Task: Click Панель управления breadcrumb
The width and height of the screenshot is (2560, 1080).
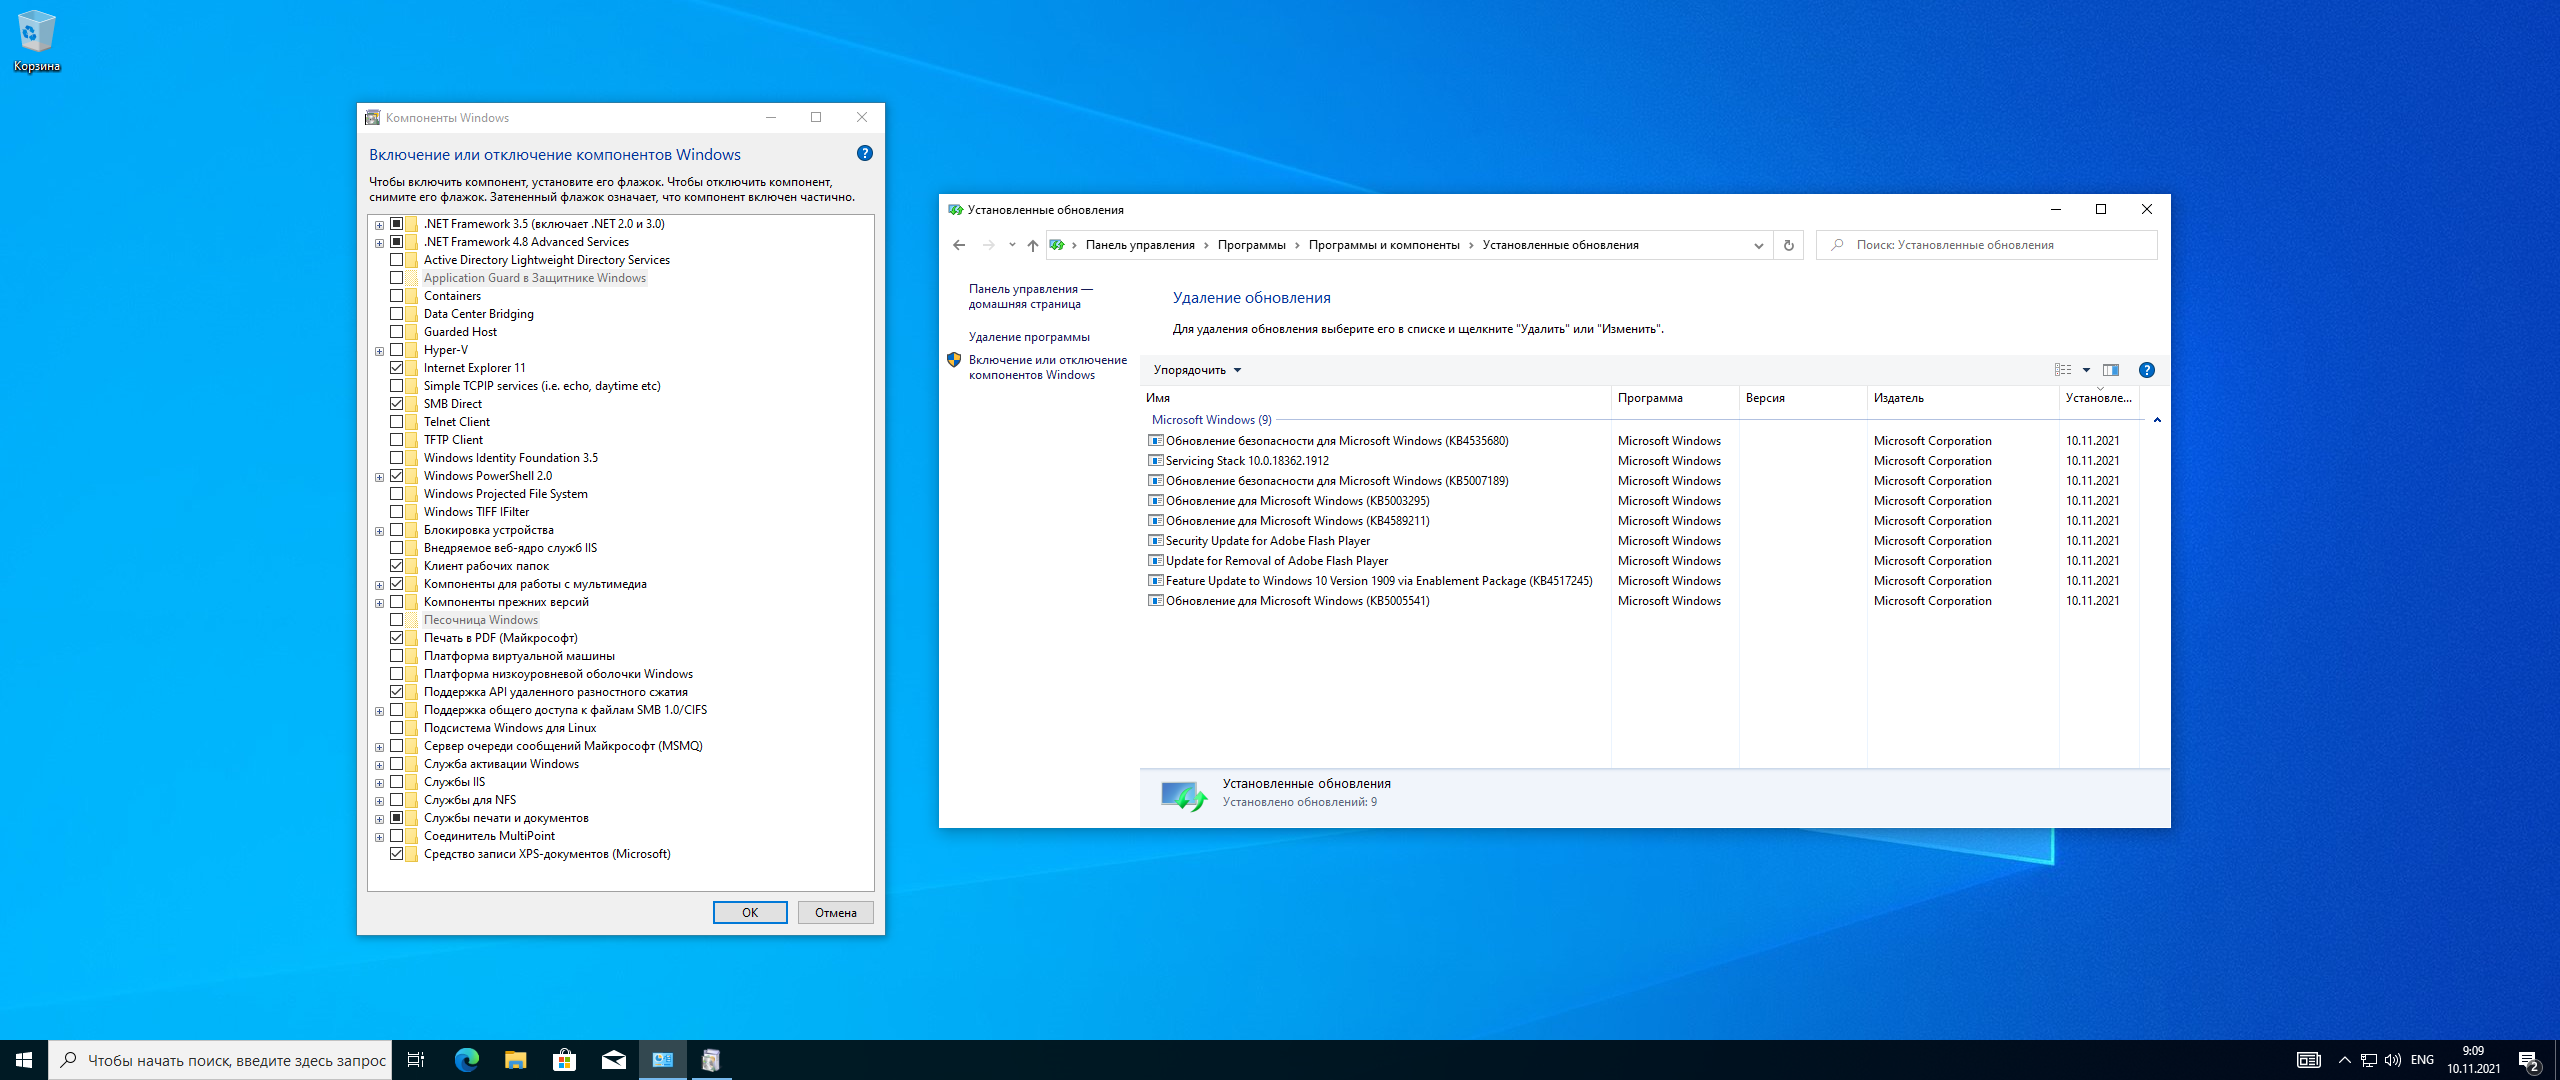Action: pyautogui.click(x=1140, y=245)
